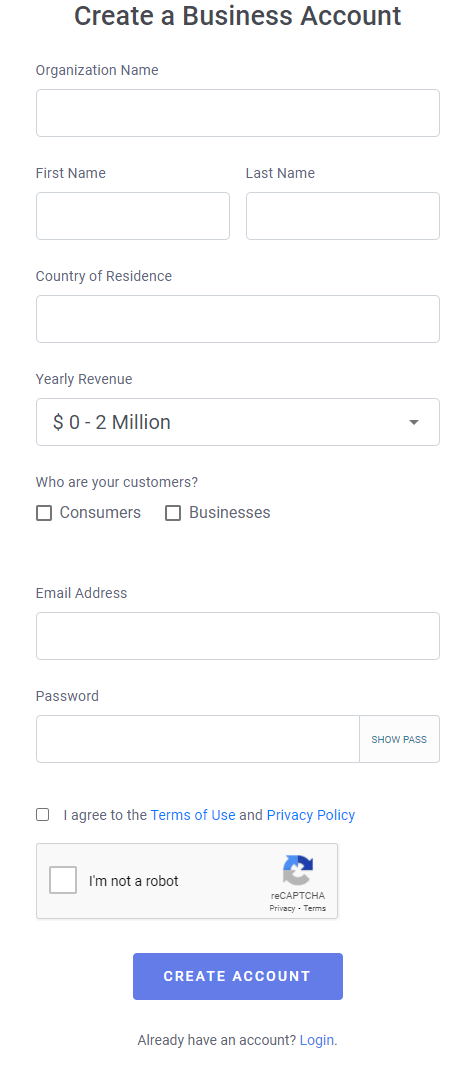Focus the Organization Name field
Screen dimensions: 462x1065
coord(238,113)
